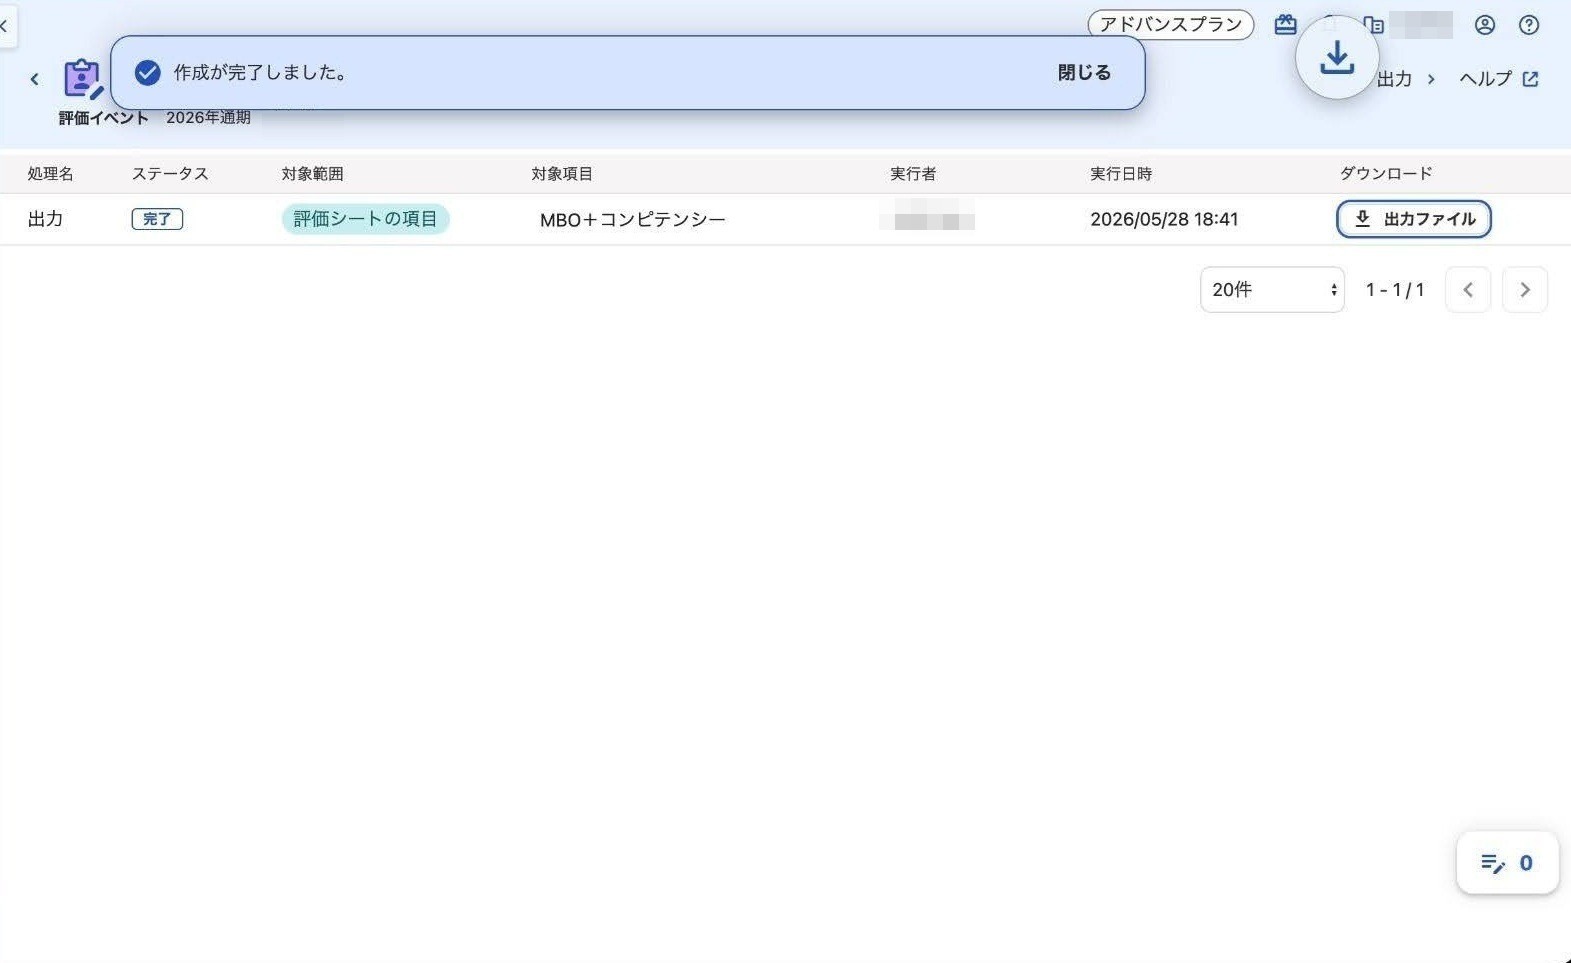Click the 対象項目 column header
Viewport: 1571px width, 963px height.
[x=562, y=174]
